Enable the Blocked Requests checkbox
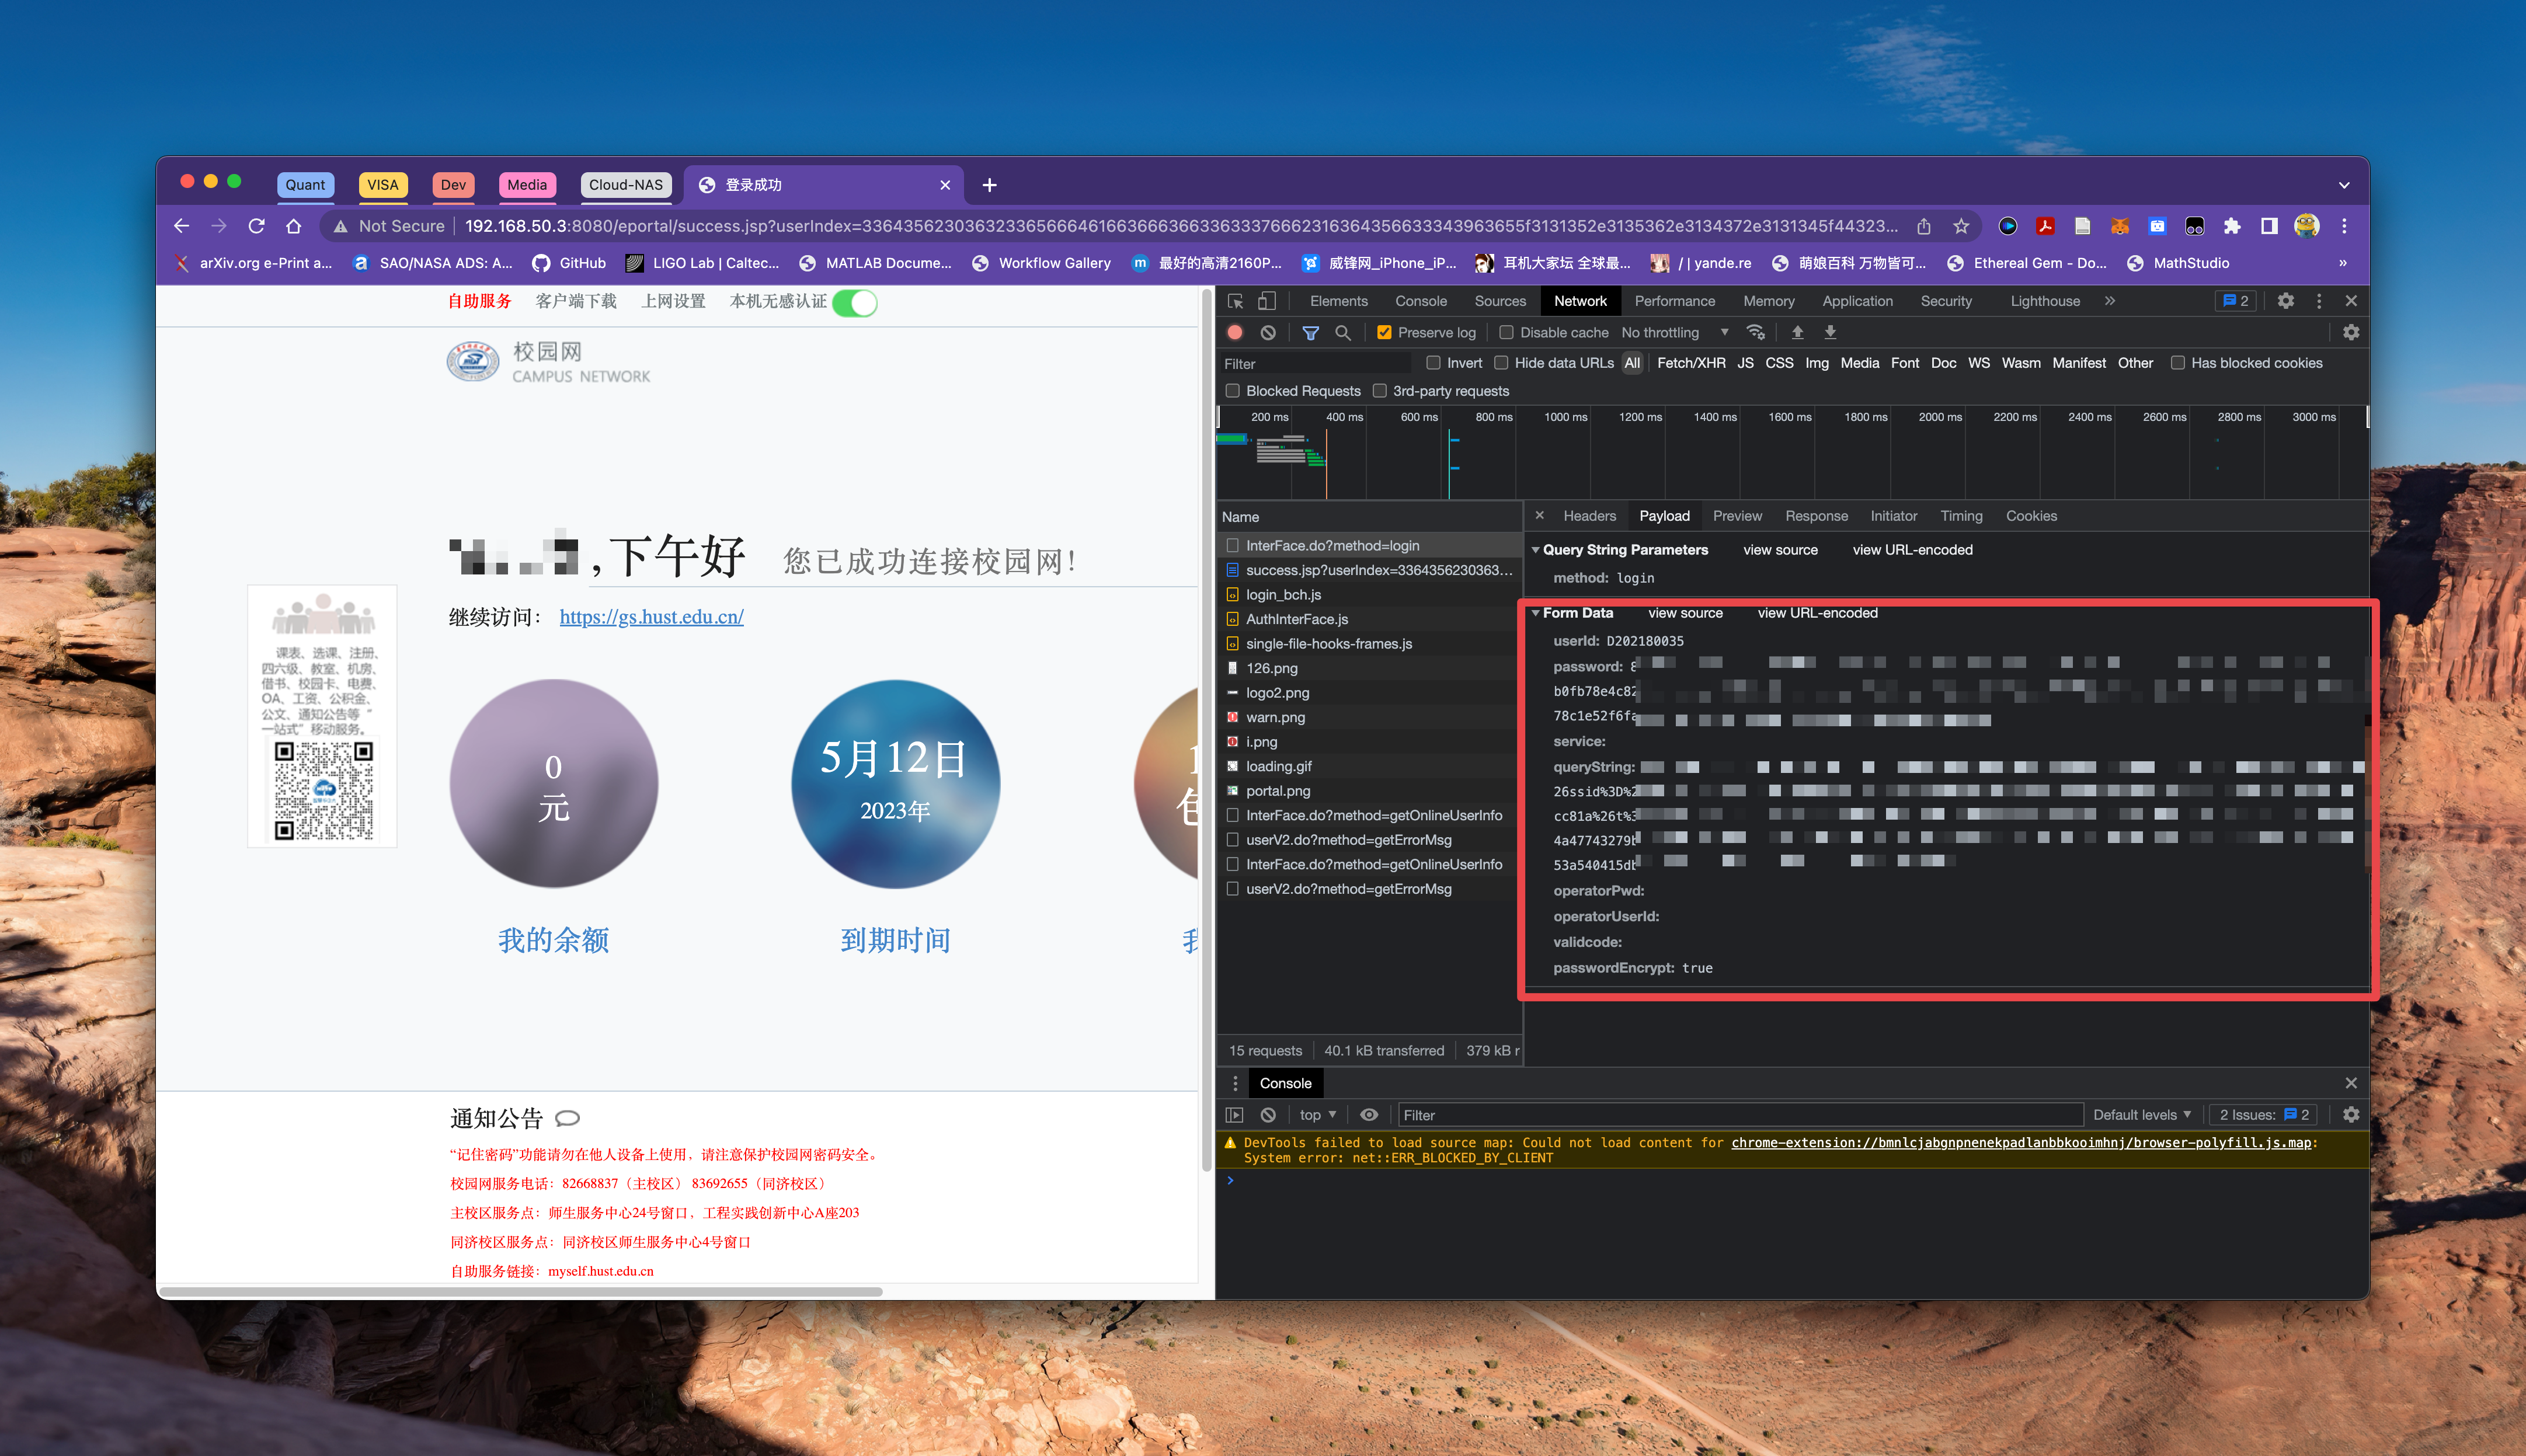 tap(1233, 391)
